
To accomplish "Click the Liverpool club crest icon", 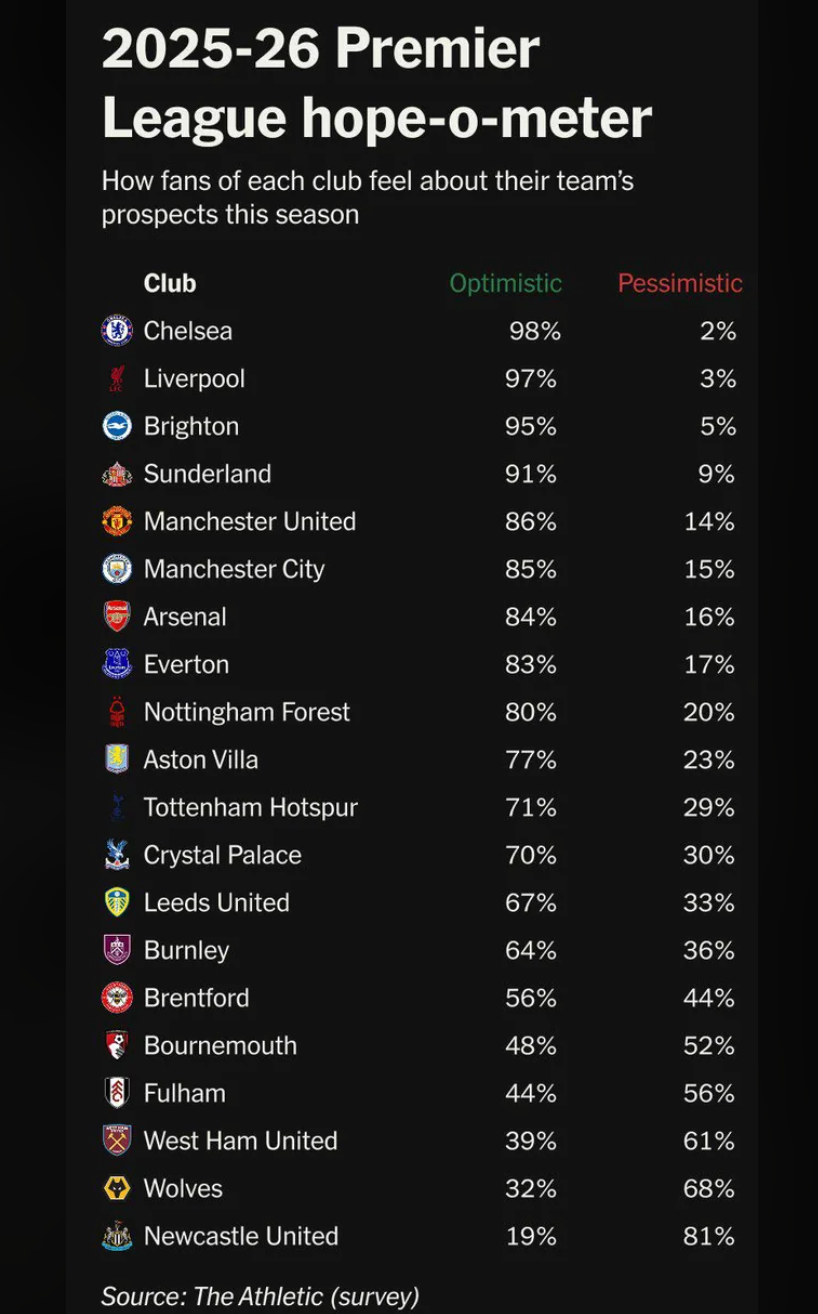I will [x=117, y=379].
